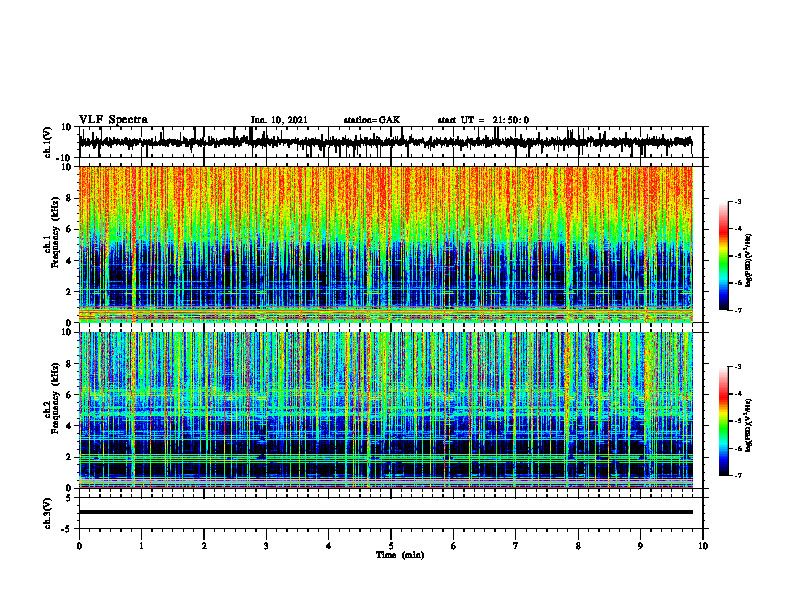Click time axis tick label 2
The image size is (792, 612).
204,546
